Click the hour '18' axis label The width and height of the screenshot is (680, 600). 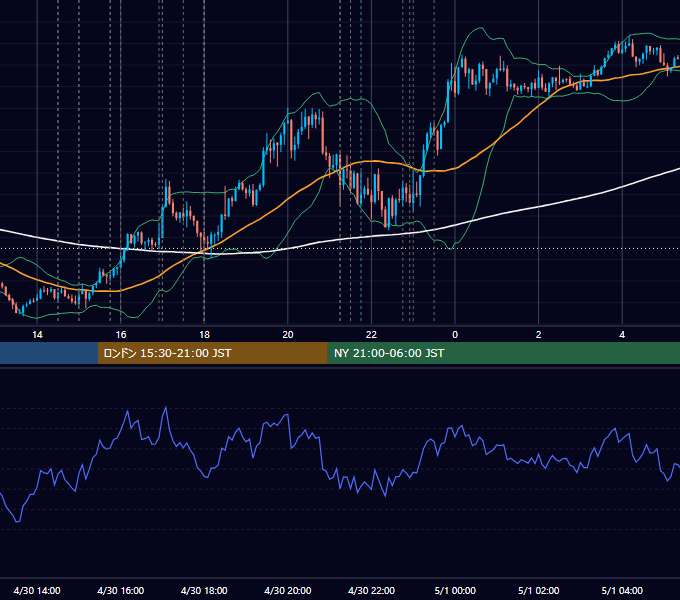tap(204, 334)
